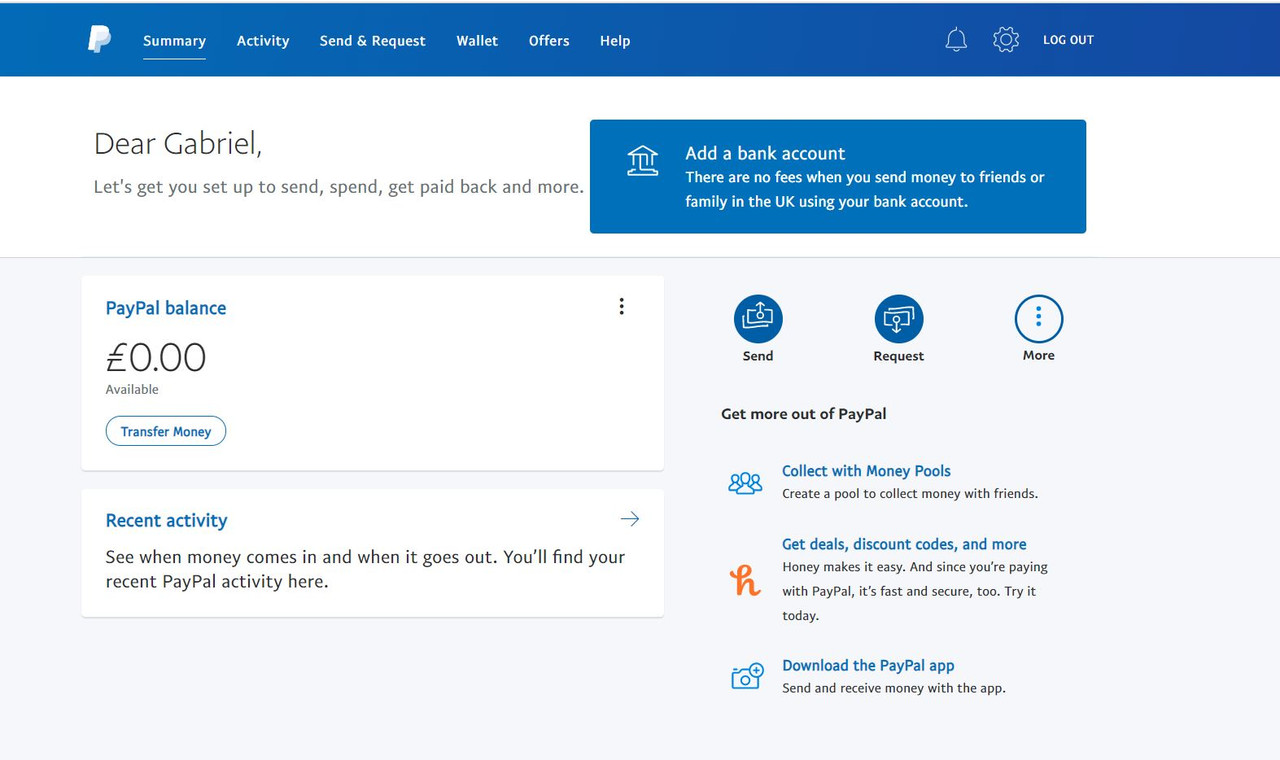Click the Request money icon
Image resolution: width=1280 pixels, height=760 pixels.
pos(899,319)
